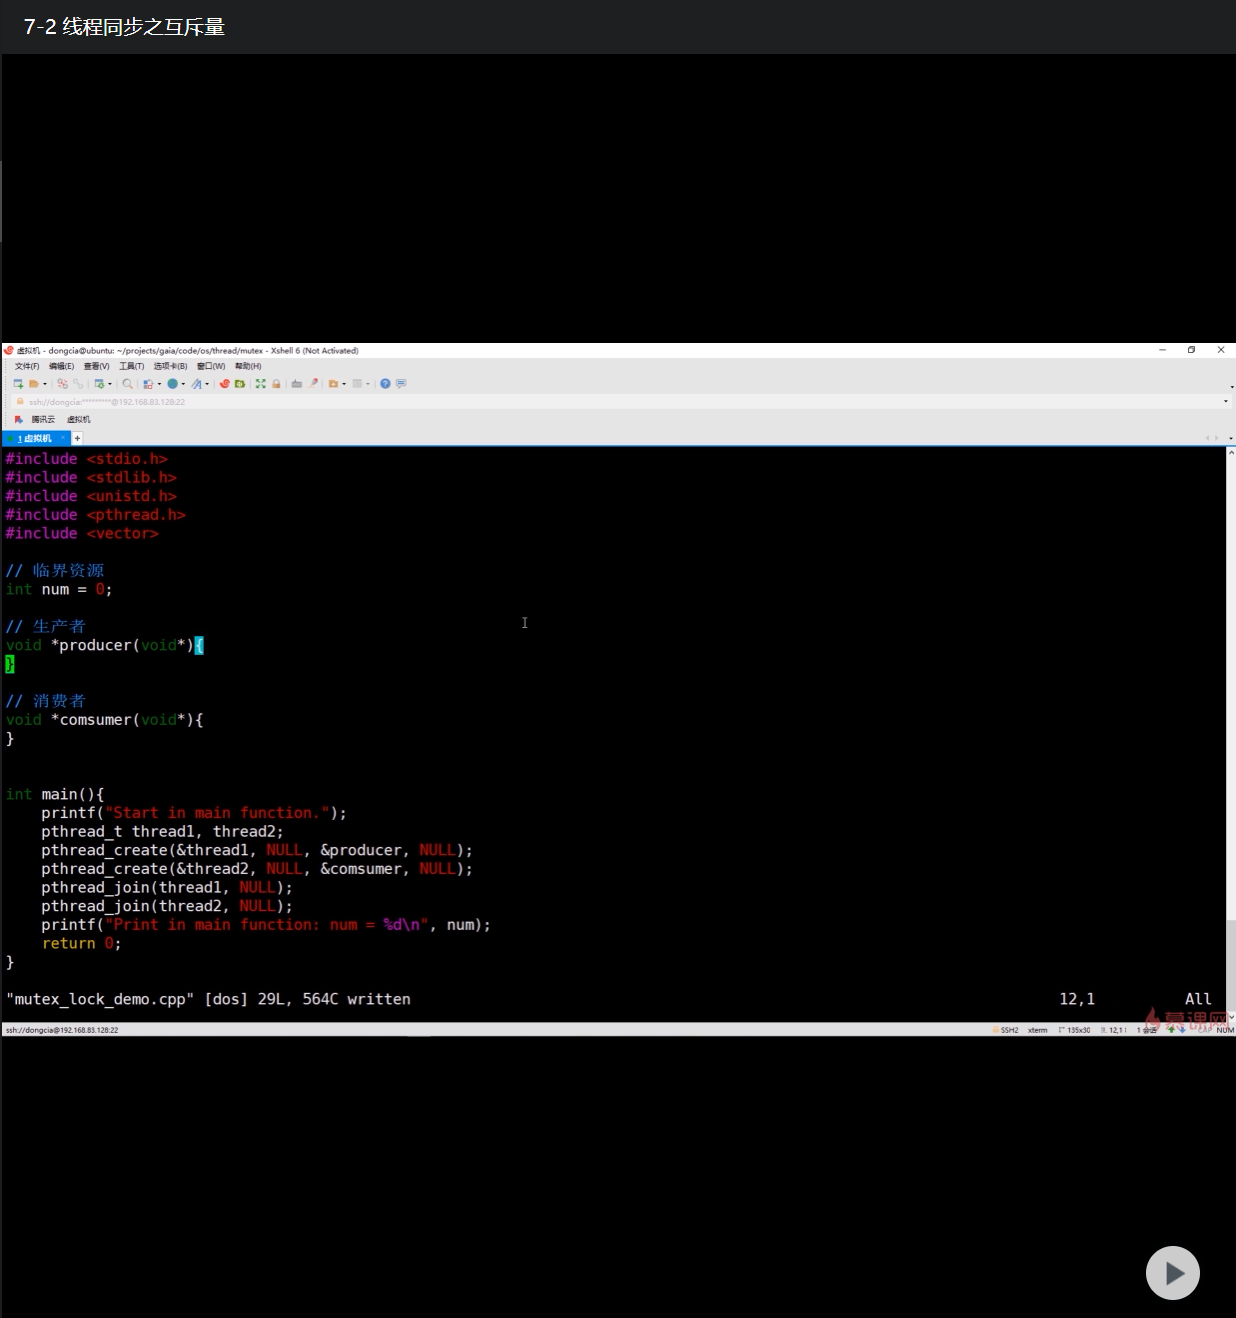Viewport: 1236px width, 1318px height.
Task: Open the 文件(F) menu
Action: point(27,366)
